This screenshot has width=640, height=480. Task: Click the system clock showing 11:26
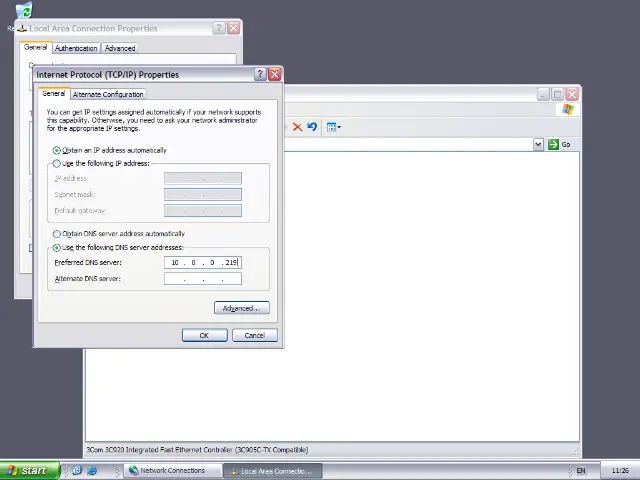pyautogui.click(x=620, y=471)
